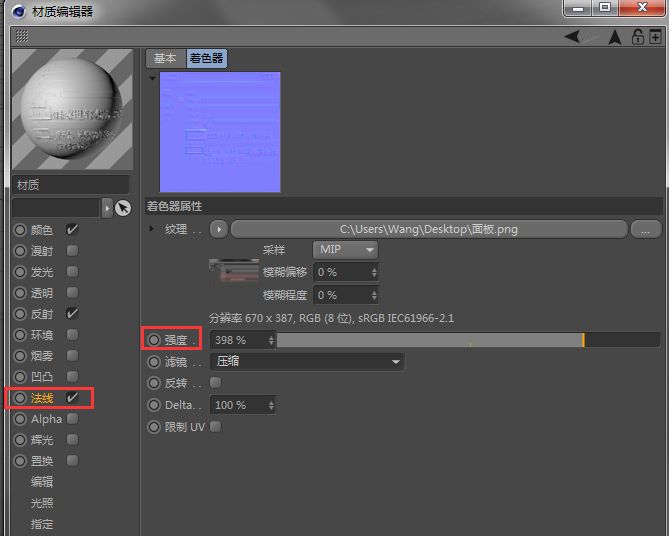Open the 滤镜 压缩 dropdown
This screenshot has width=669, height=536.
click(307, 361)
